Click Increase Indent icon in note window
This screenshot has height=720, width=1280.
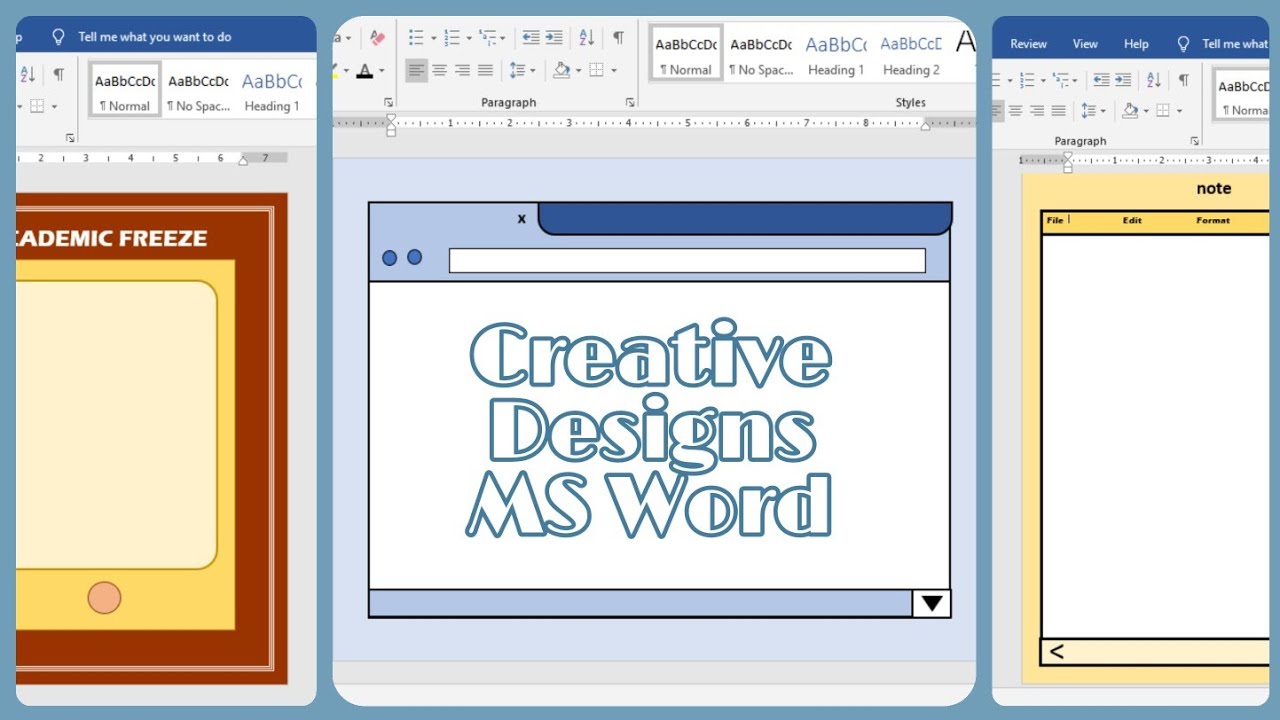pos(1124,80)
